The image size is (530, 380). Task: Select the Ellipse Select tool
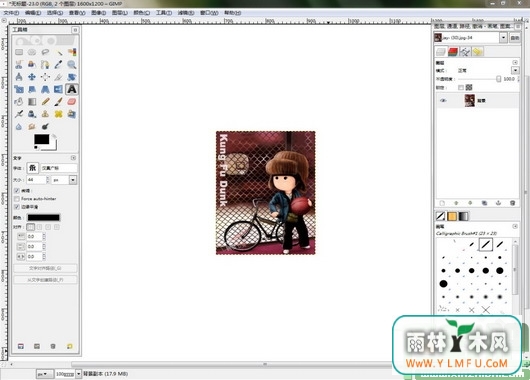click(32, 52)
